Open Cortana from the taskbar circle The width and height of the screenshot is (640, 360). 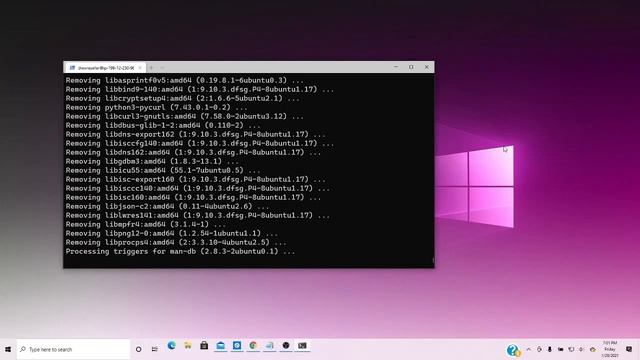point(139,349)
